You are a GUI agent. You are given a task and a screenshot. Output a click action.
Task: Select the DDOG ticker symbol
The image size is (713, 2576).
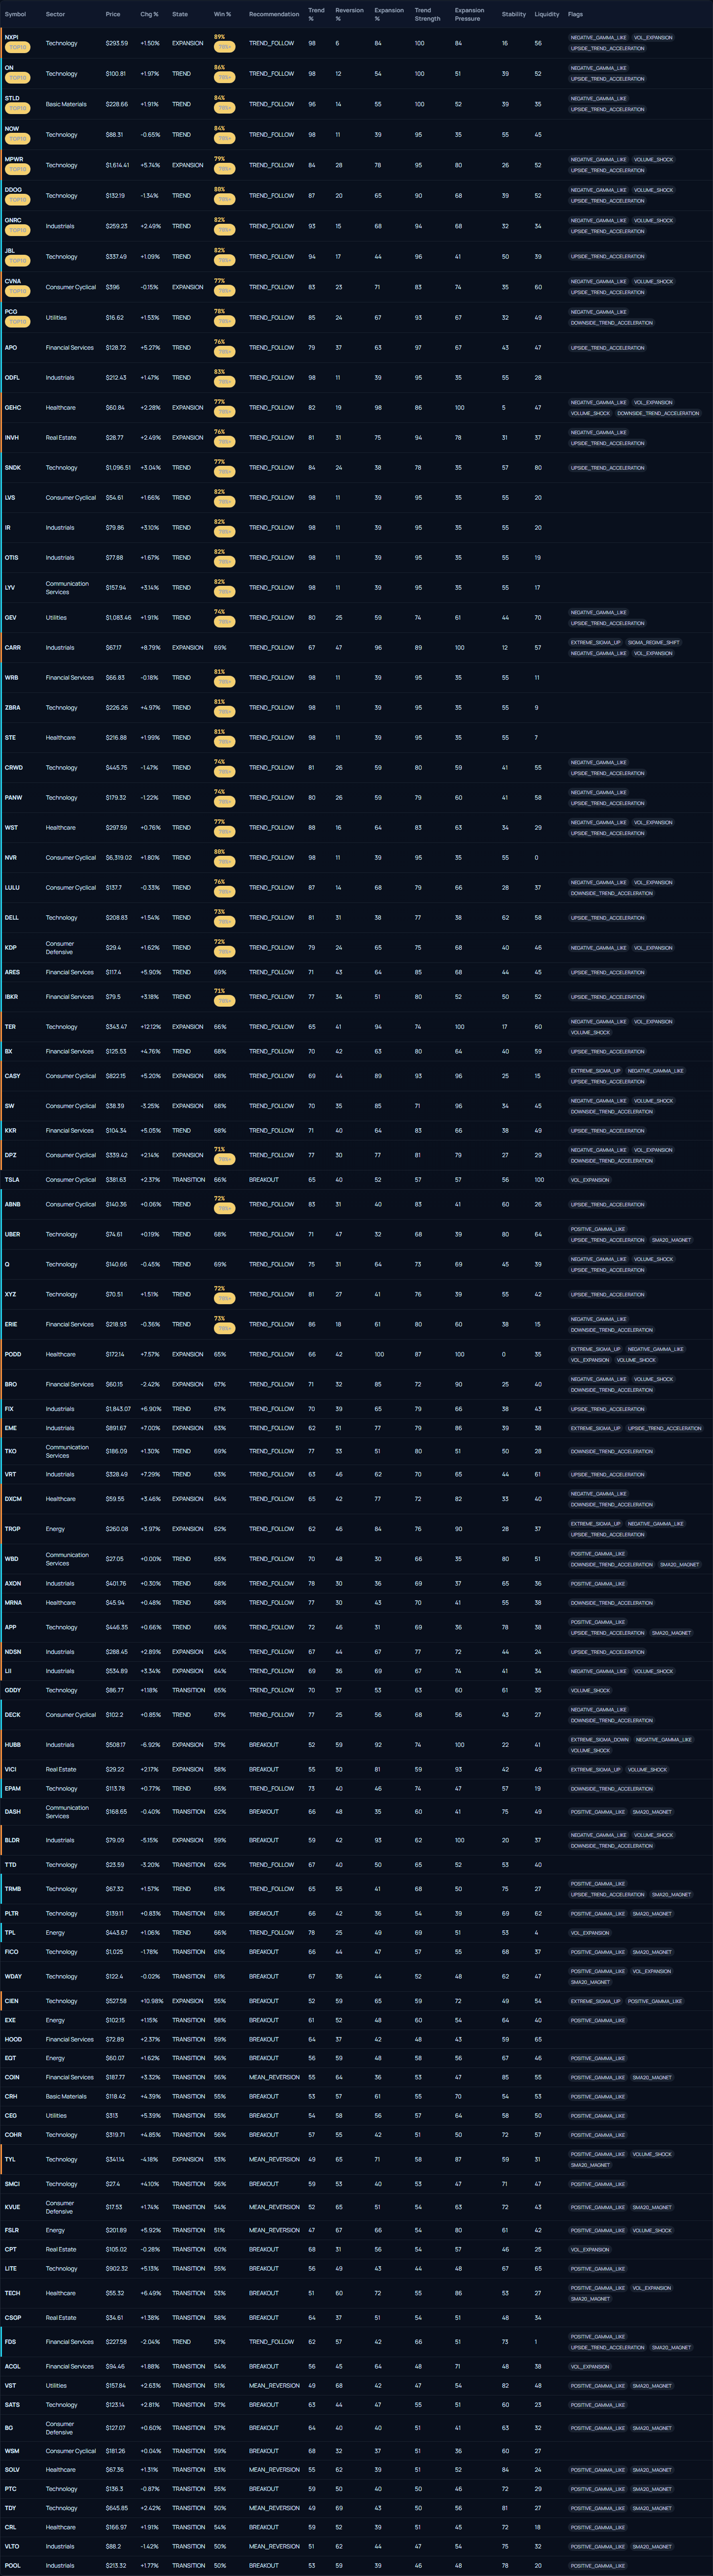coord(13,190)
